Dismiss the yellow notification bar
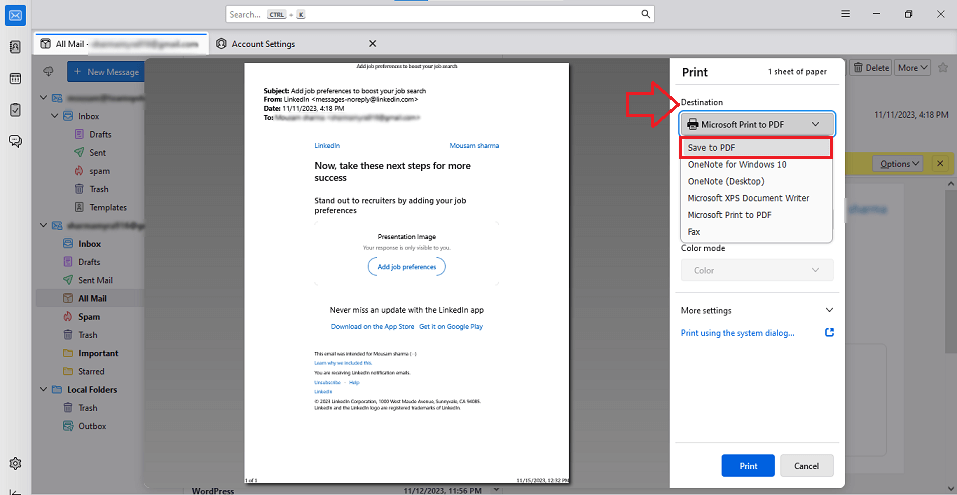The image size is (957, 495). click(x=940, y=164)
